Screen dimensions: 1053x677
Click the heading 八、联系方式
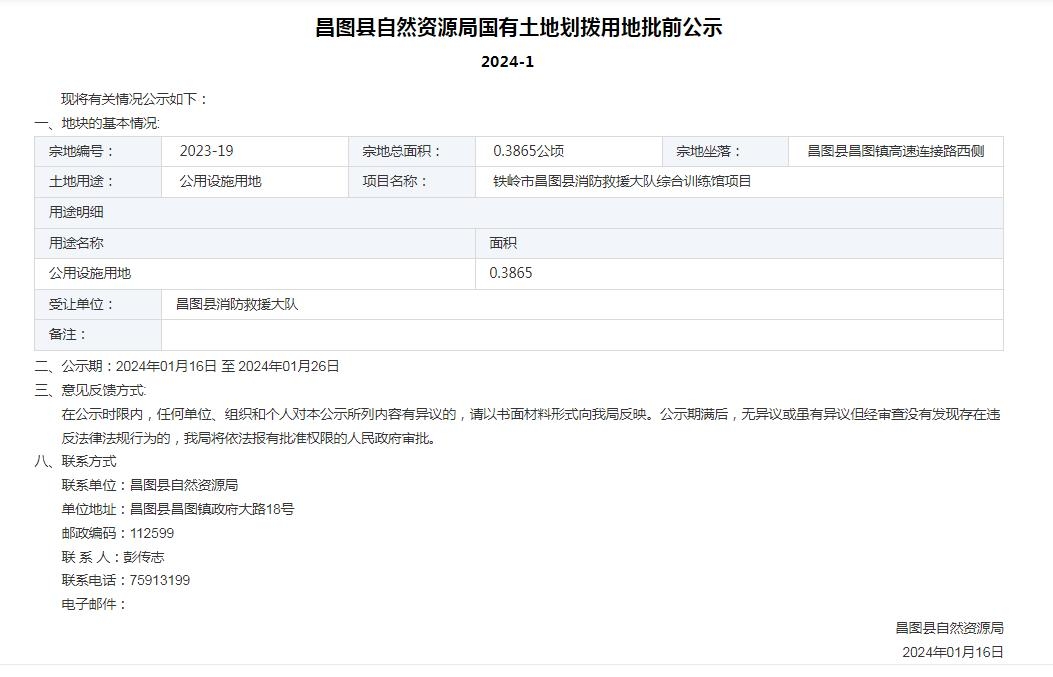(75, 461)
